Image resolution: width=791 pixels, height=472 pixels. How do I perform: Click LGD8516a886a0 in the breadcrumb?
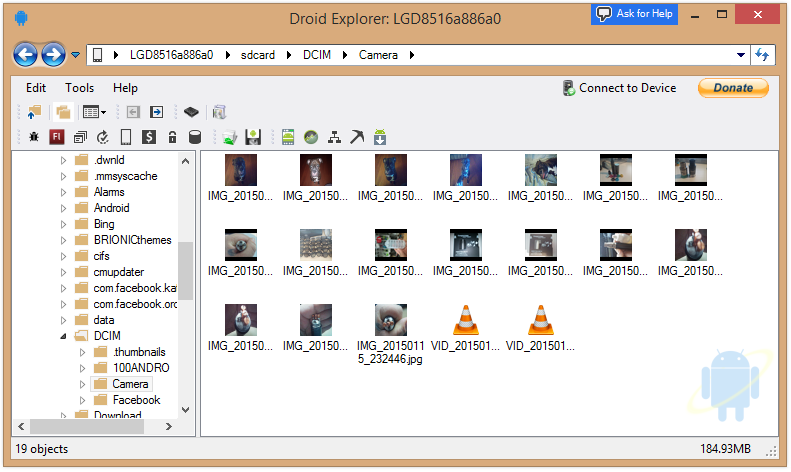172,55
